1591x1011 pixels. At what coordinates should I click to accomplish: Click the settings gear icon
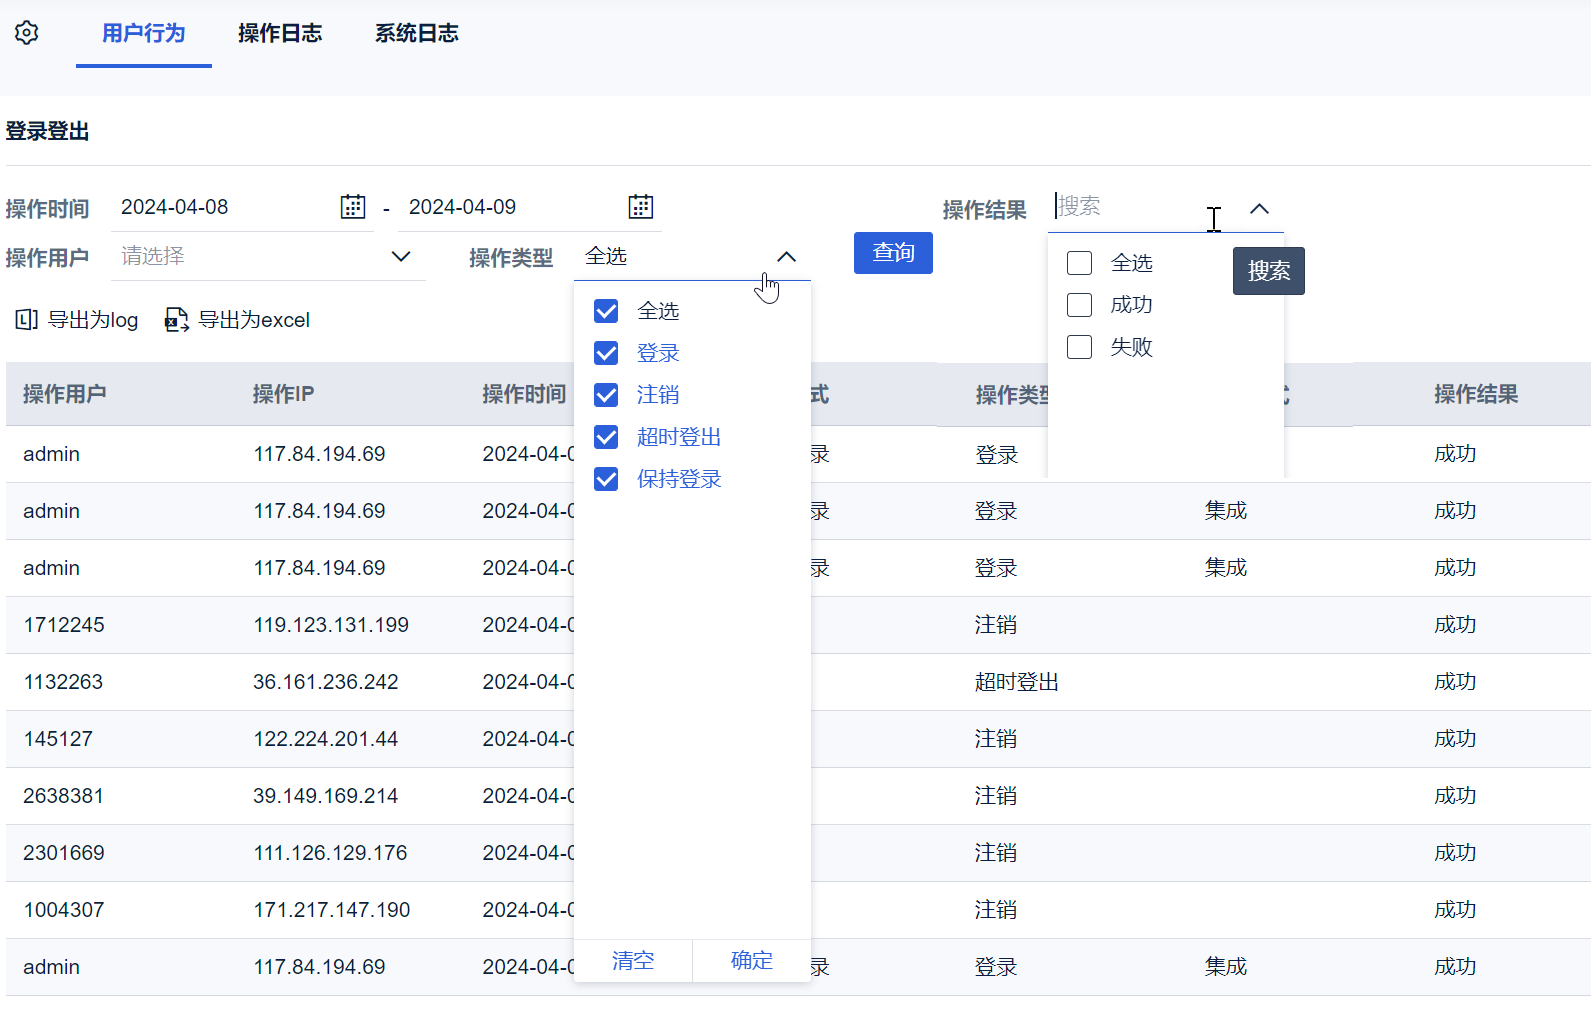(27, 33)
